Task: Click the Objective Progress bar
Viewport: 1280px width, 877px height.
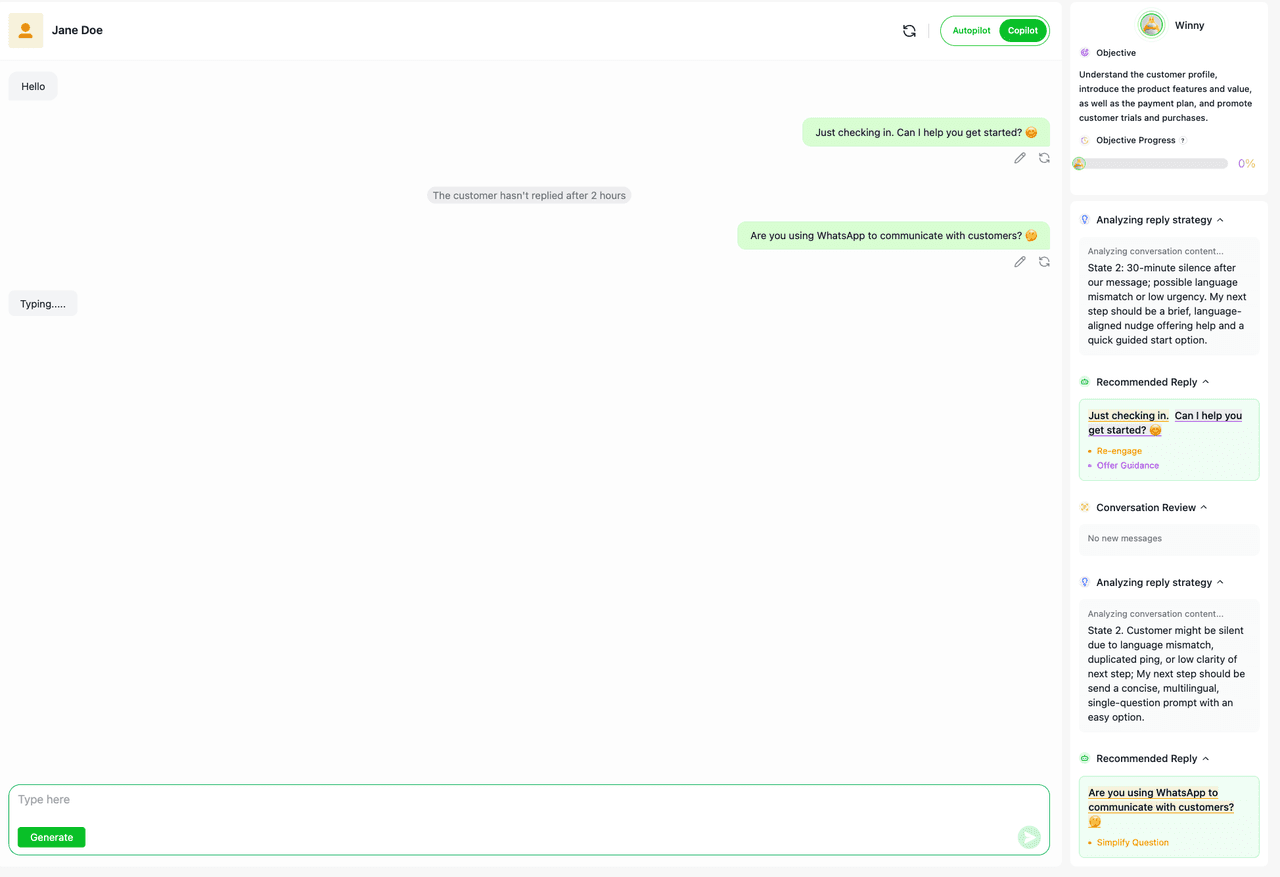Action: point(1150,164)
